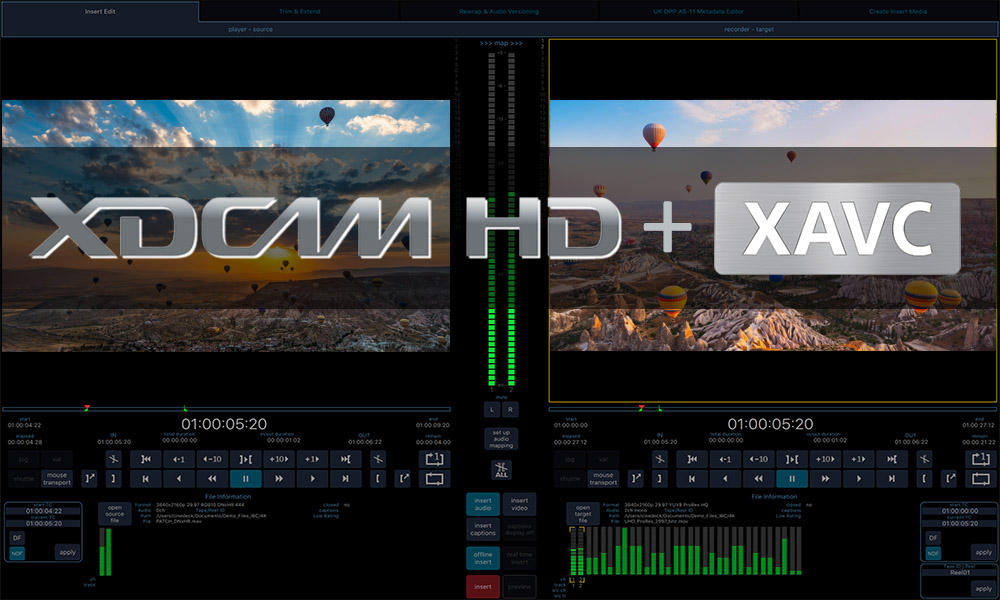This screenshot has width=1000, height=600.
Task: Toggle insert video mode
Action: (519, 504)
